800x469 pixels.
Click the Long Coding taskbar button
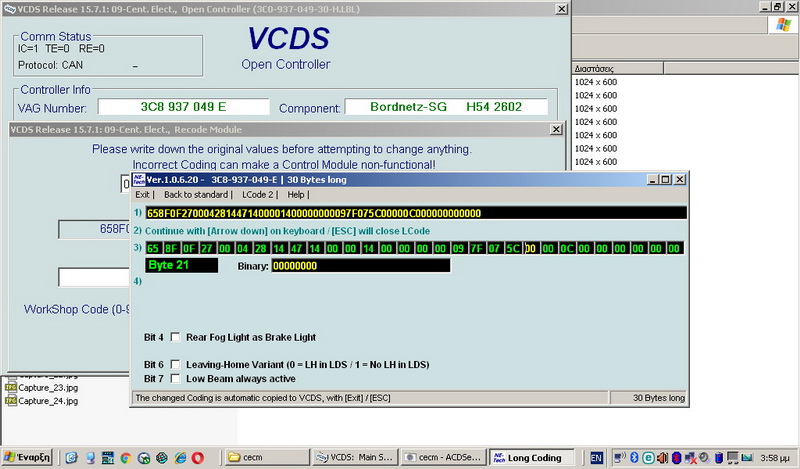pos(532,457)
